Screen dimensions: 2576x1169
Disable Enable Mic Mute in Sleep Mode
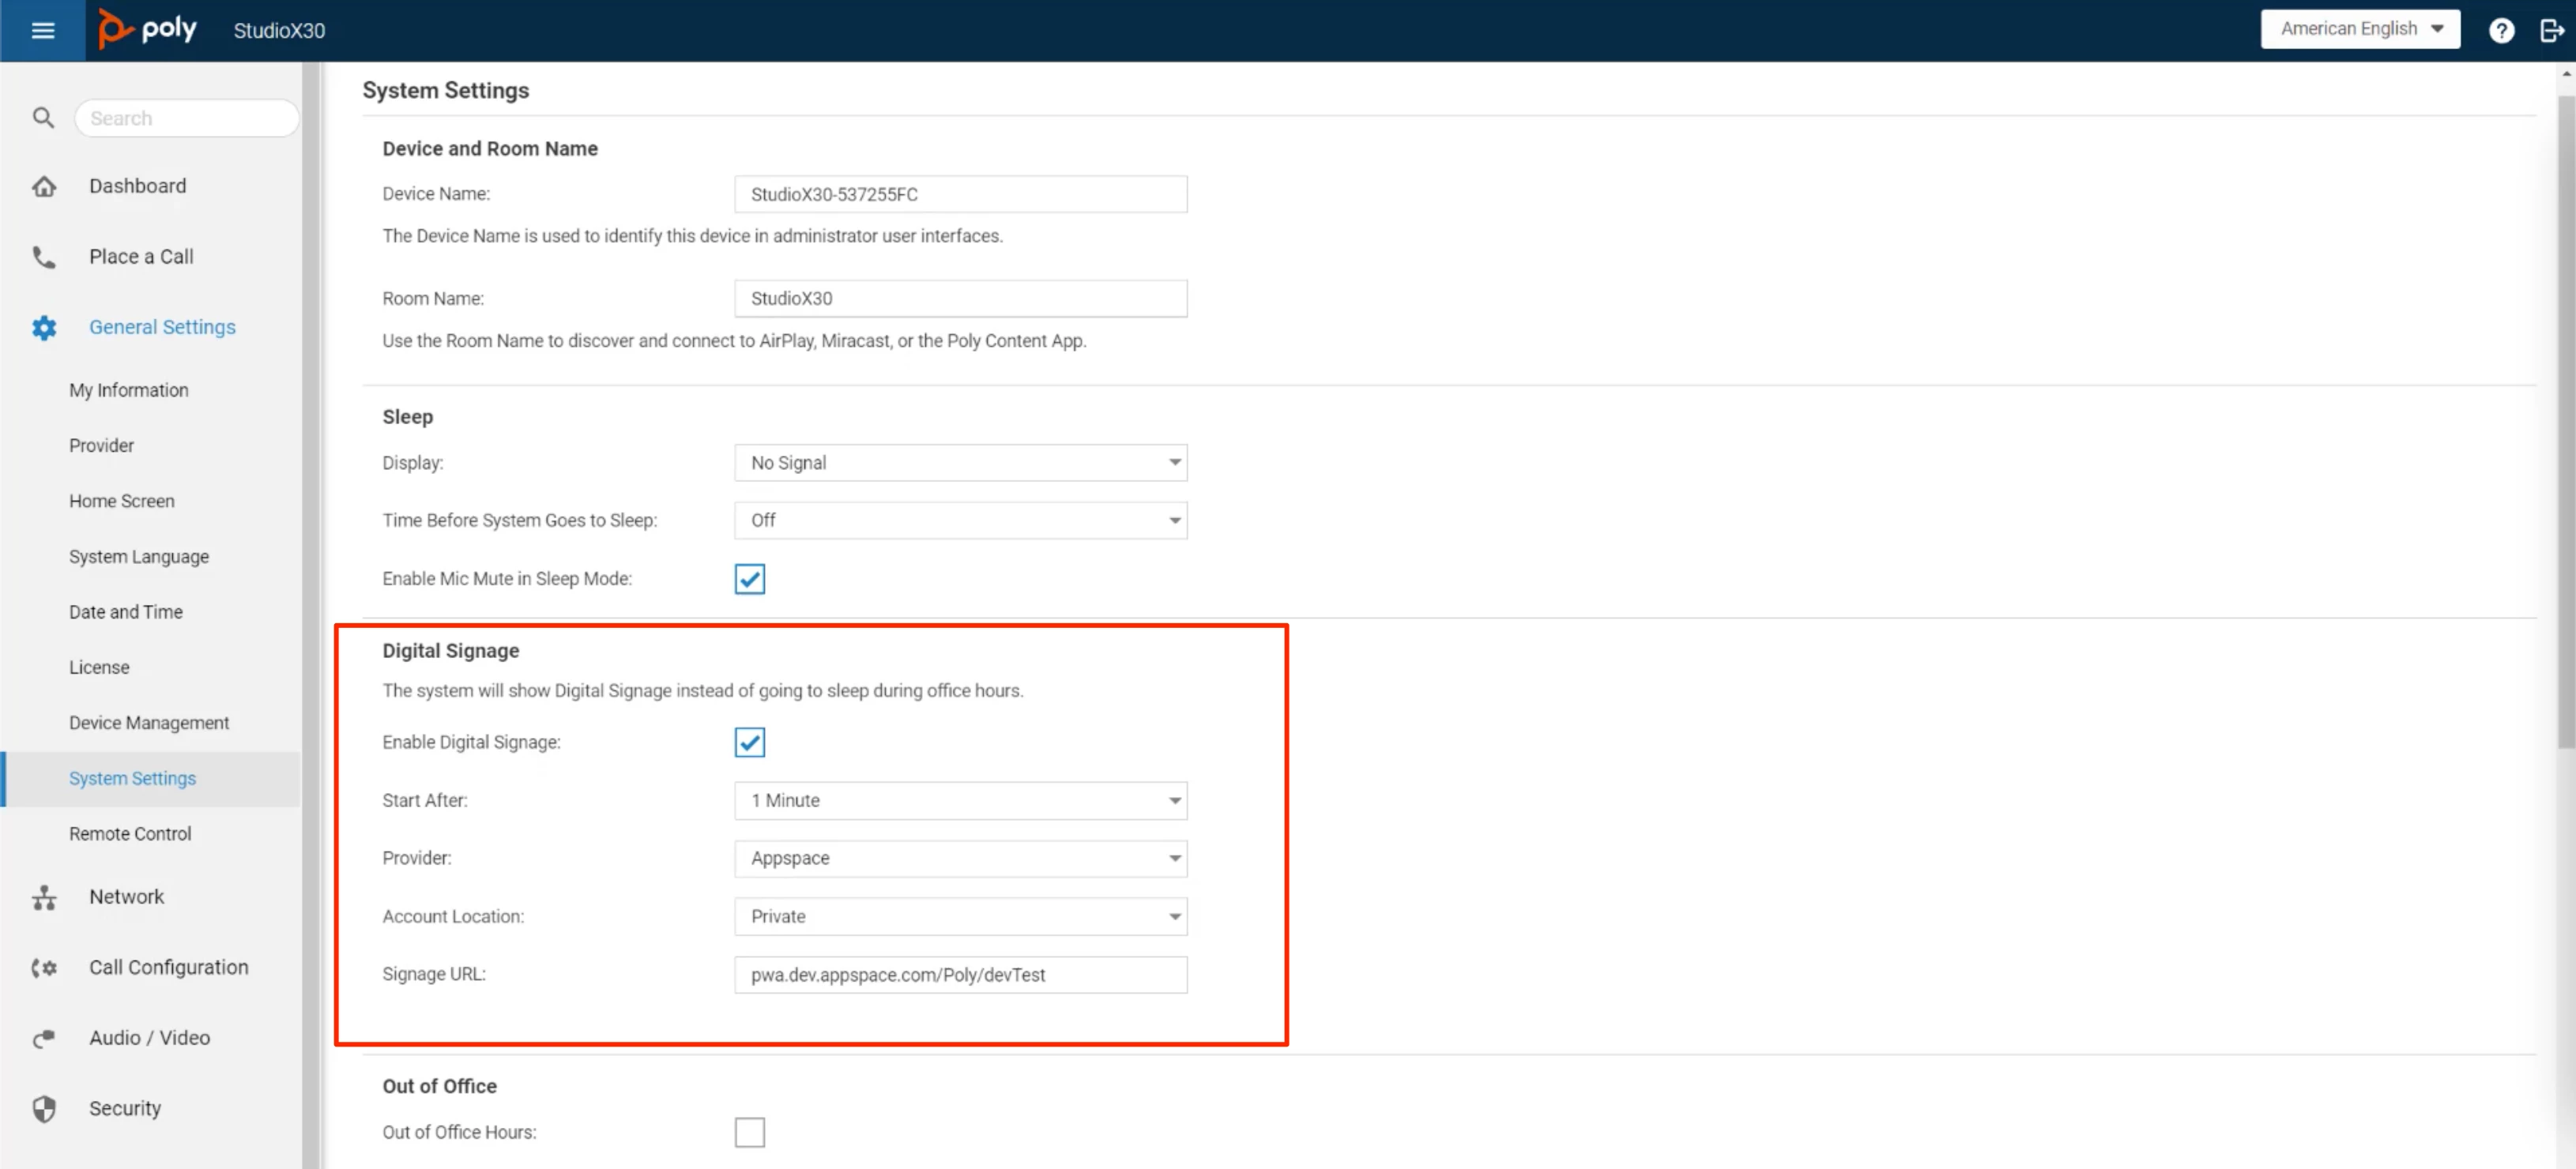tap(749, 578)
